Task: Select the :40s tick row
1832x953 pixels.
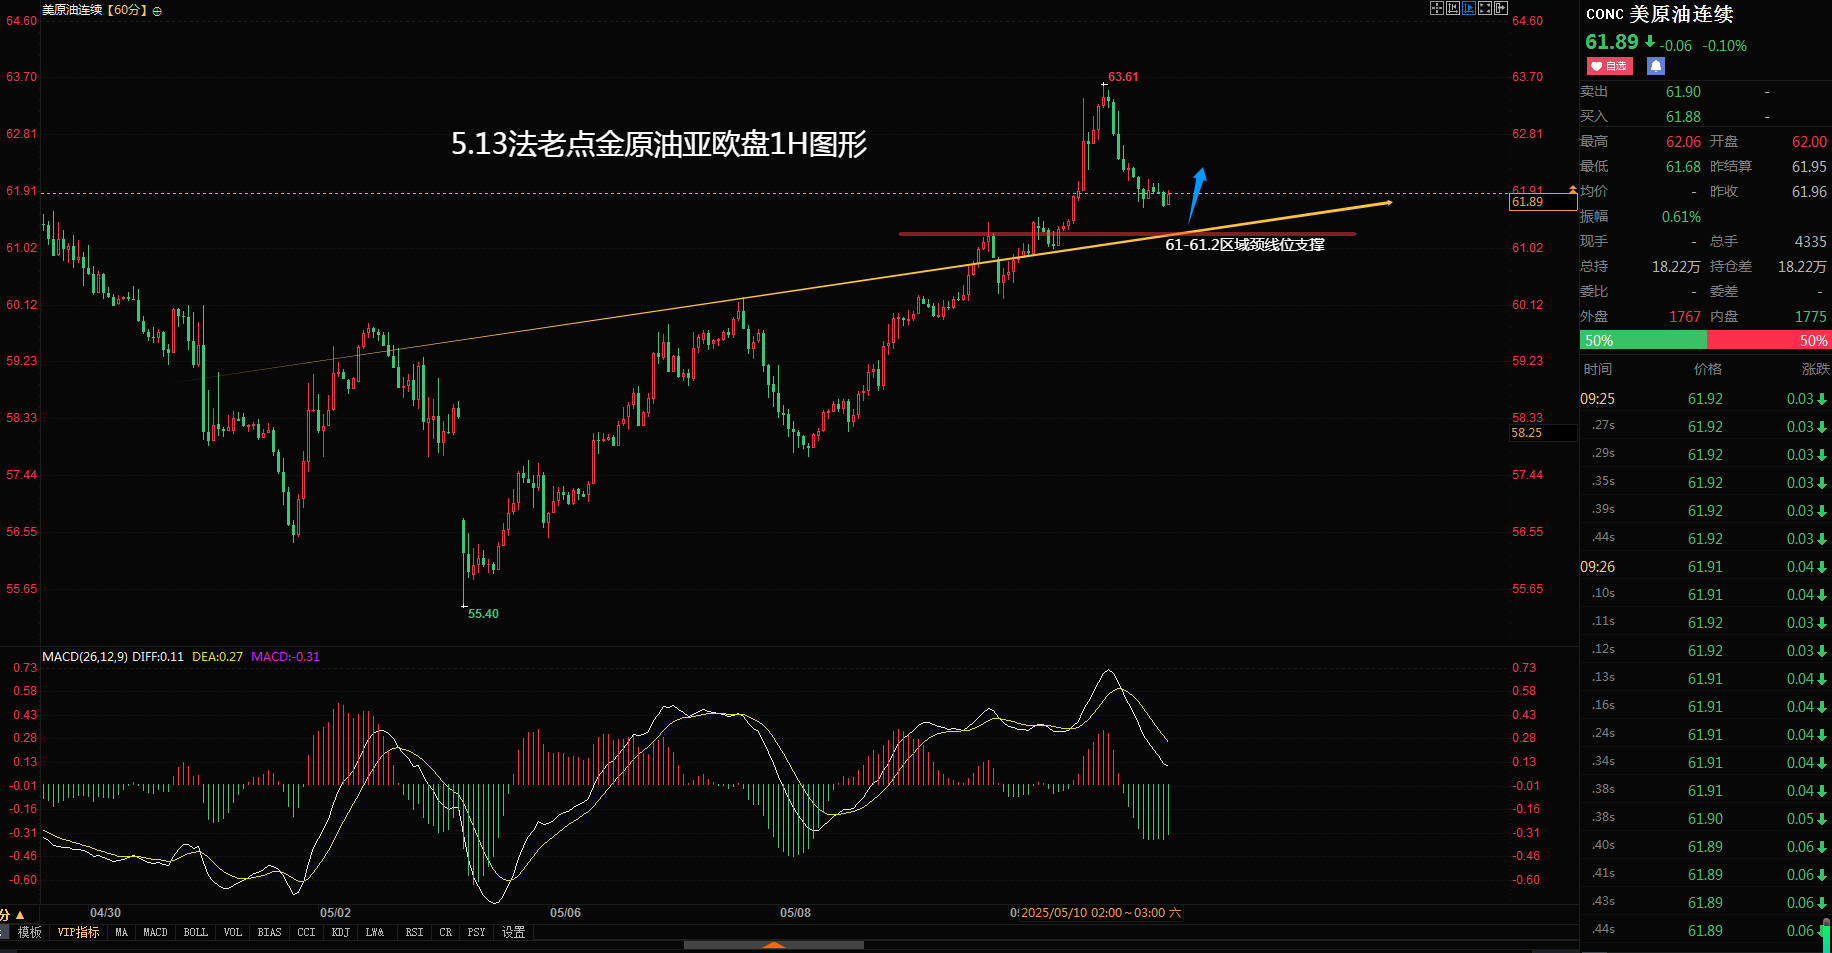Action: pos(1705,847)
